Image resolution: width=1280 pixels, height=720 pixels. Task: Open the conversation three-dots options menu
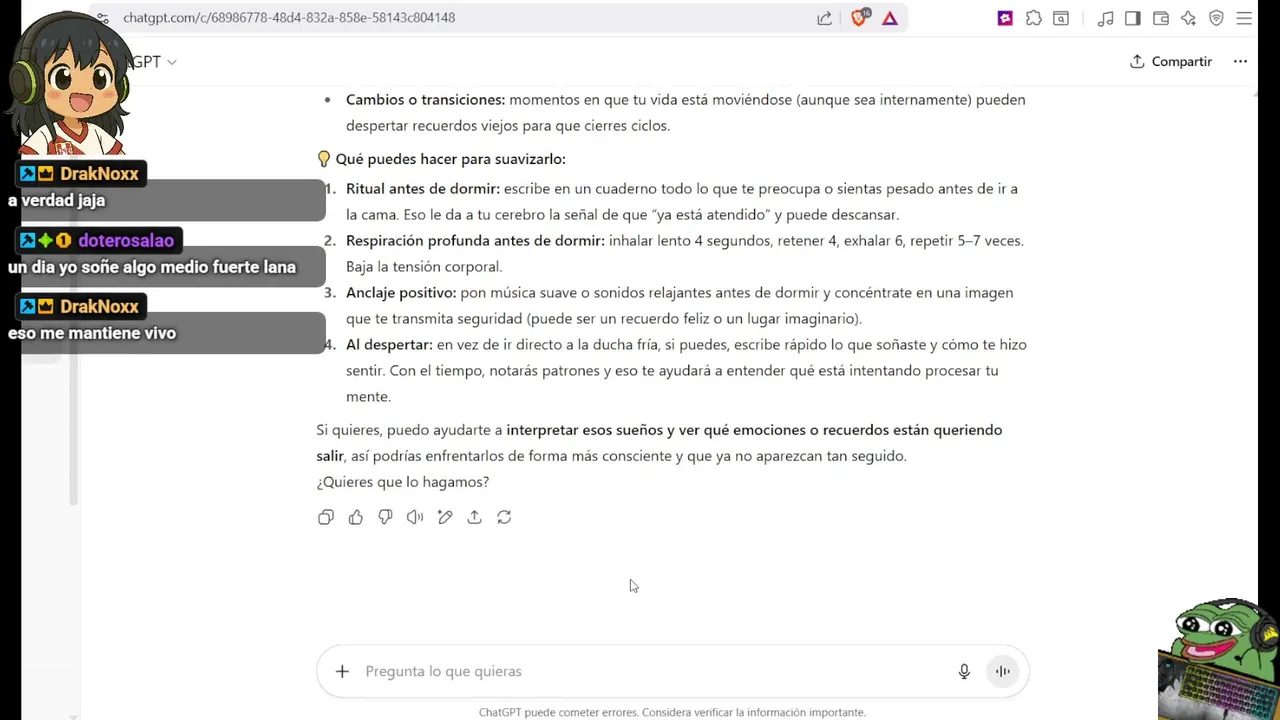coord(1240,61)
